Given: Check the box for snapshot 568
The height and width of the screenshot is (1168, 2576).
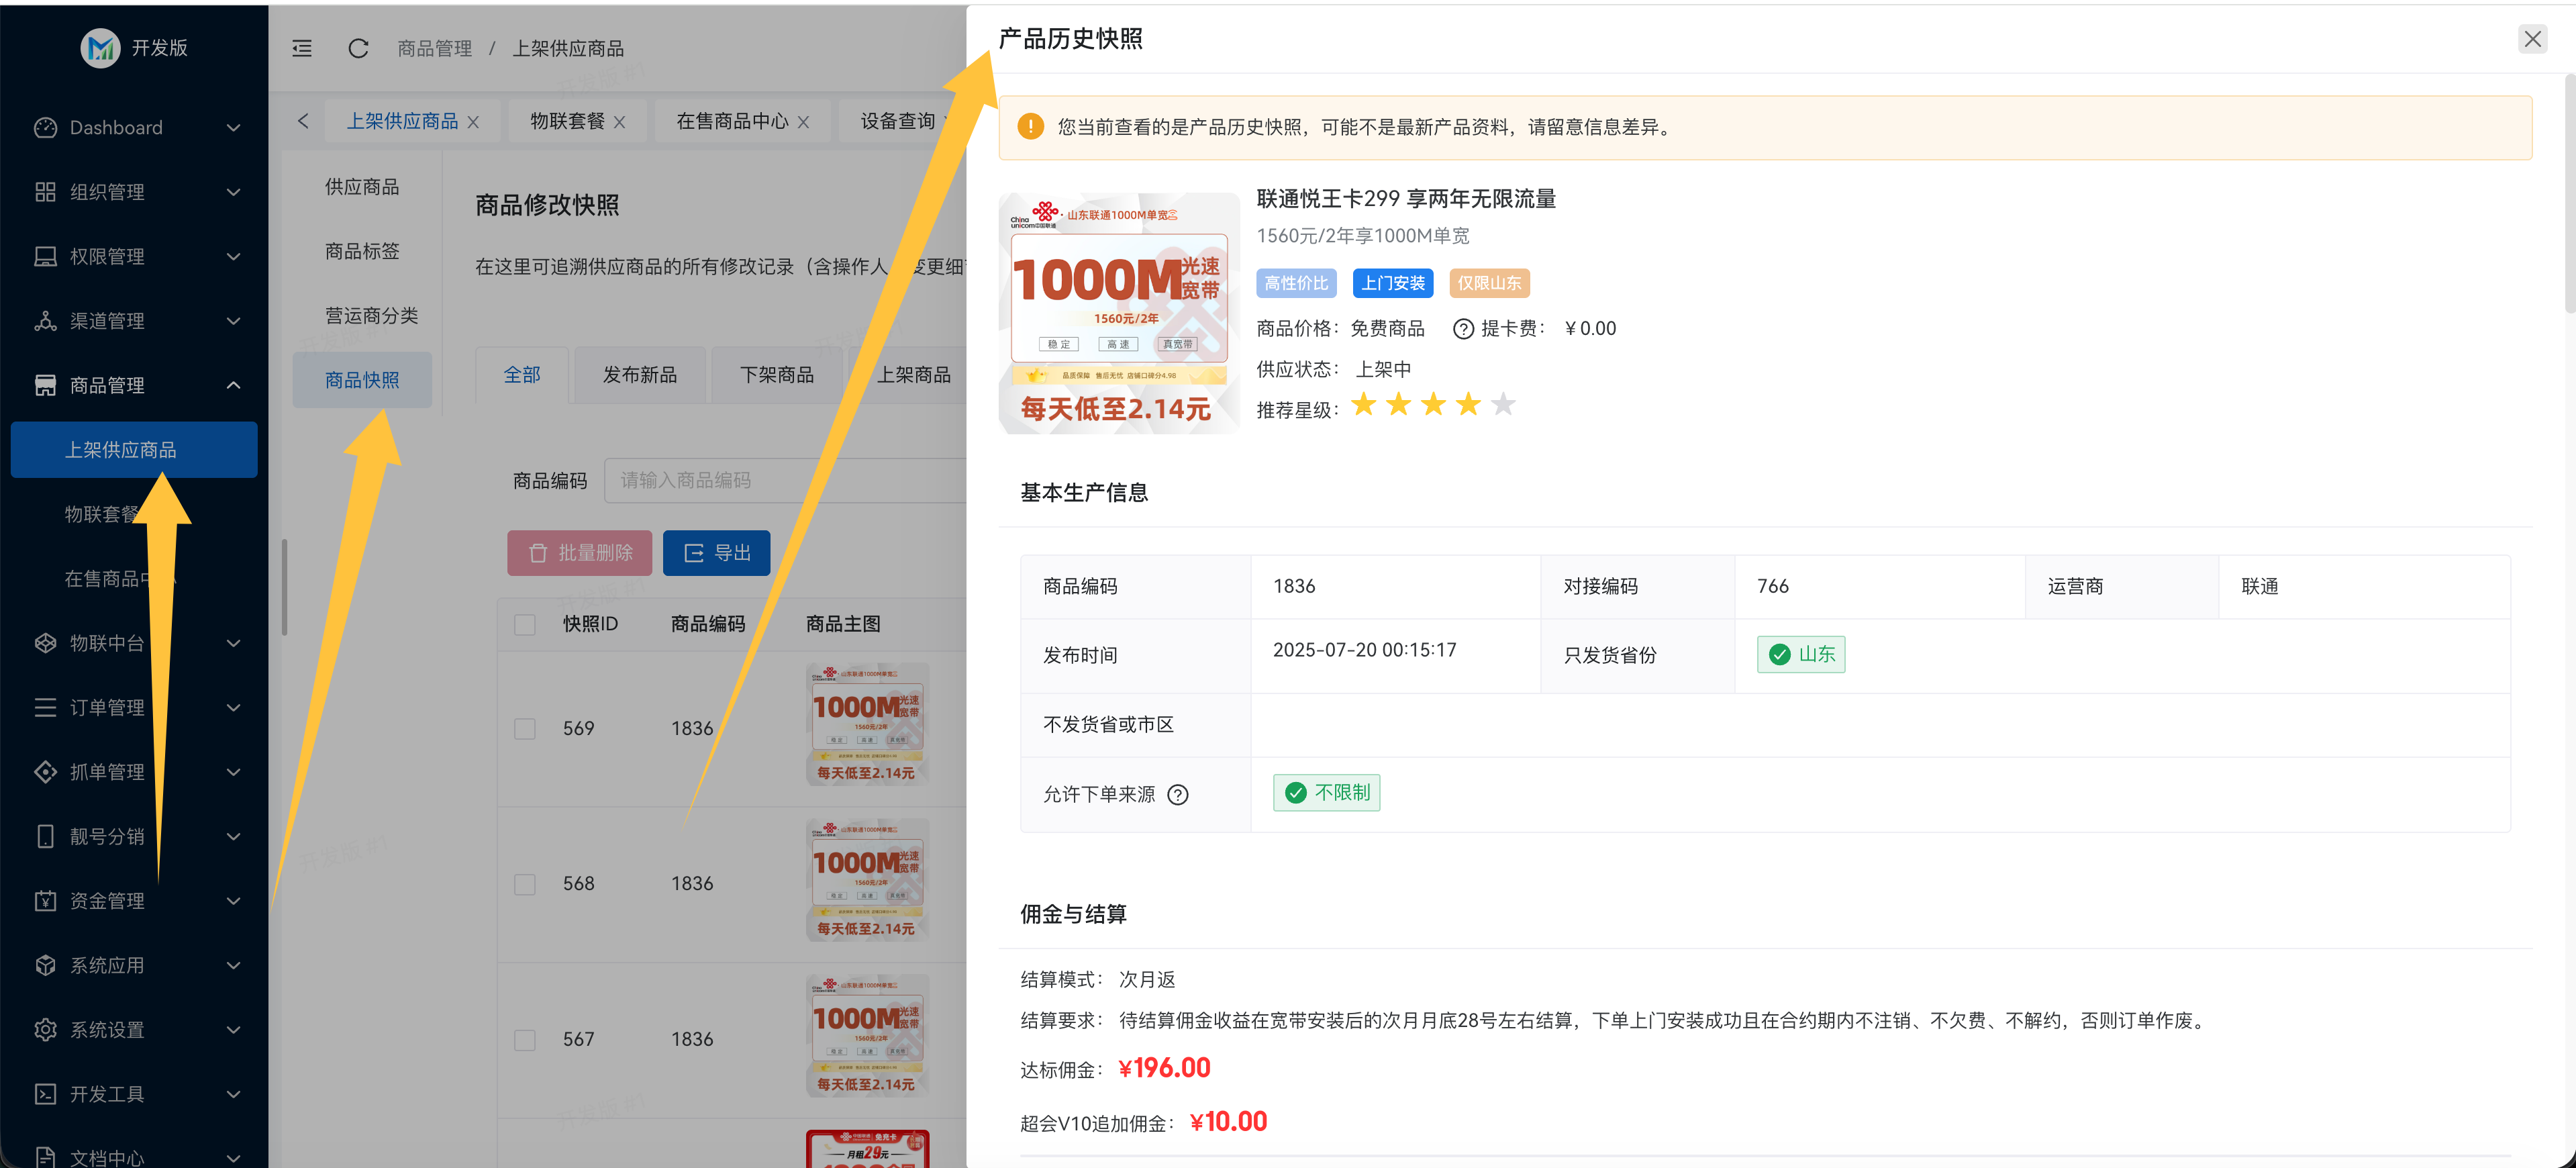Looking at the screenshot, I should coord(525,884).
